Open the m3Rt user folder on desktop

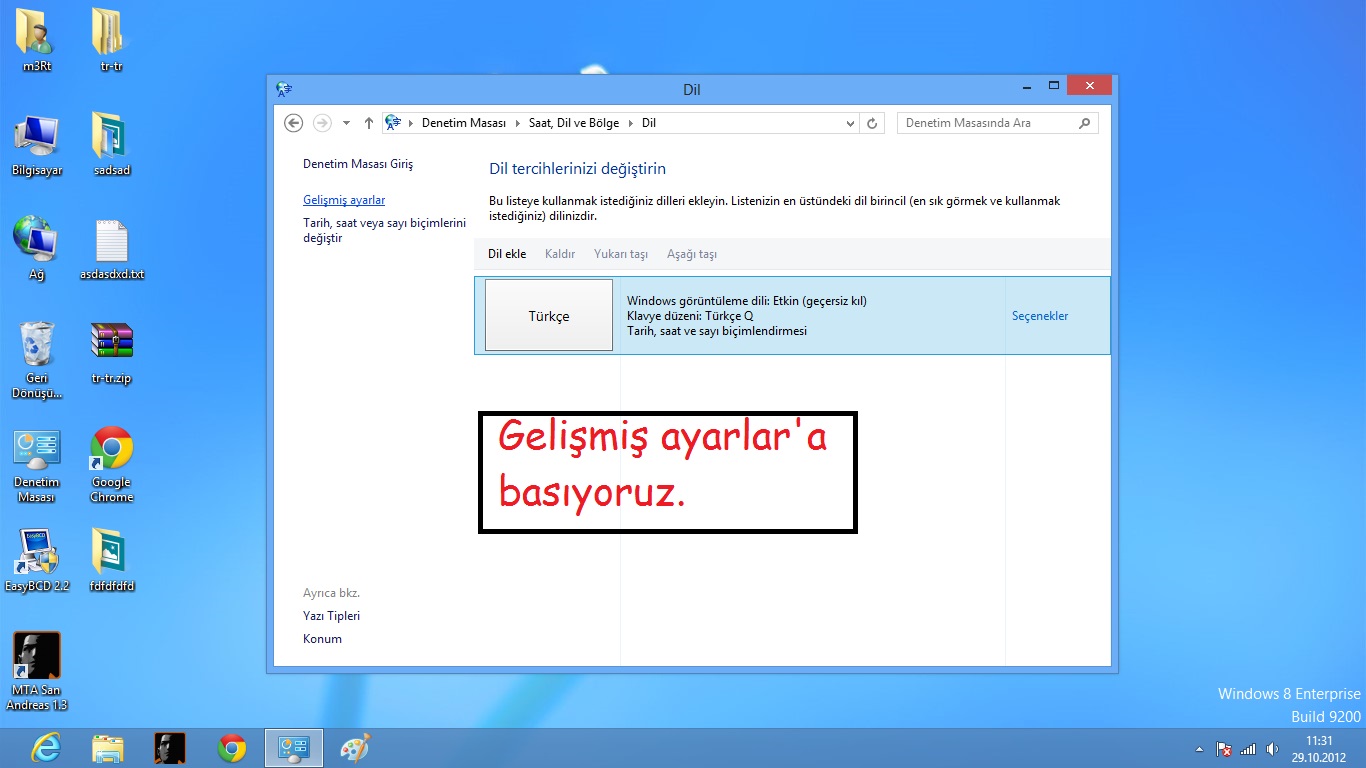tap(37, 40)
